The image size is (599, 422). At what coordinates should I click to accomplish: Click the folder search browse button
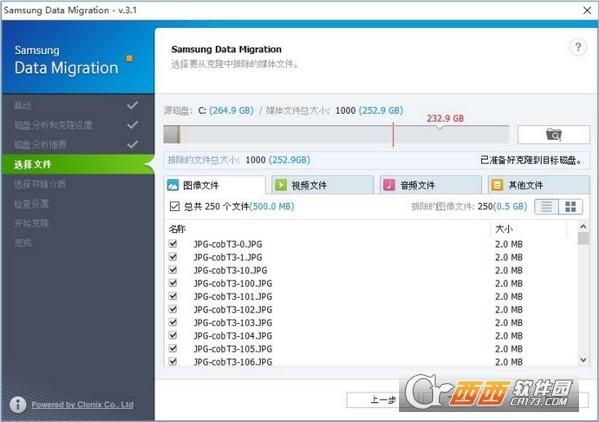(554, 134)
